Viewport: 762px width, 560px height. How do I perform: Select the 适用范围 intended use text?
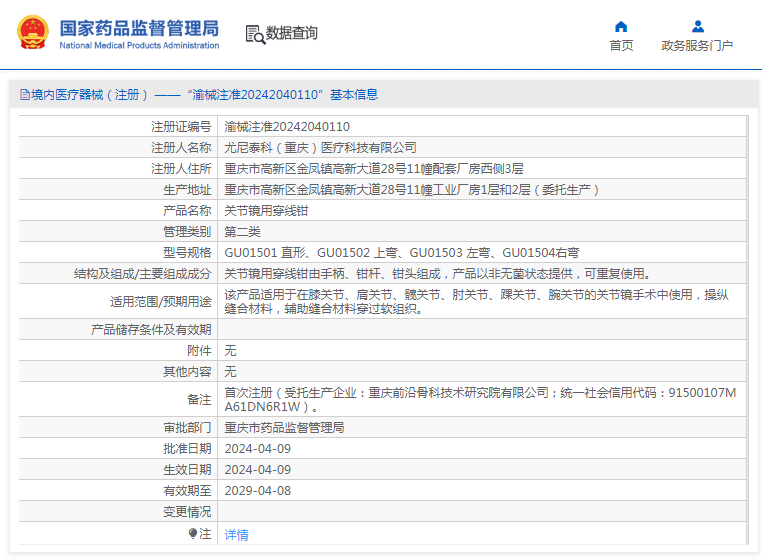[476, 301]
